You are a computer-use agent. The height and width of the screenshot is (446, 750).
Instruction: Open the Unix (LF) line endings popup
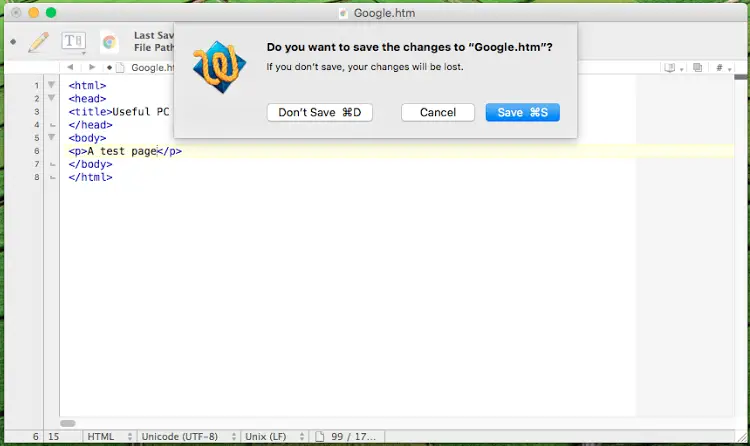click(275, 436)
